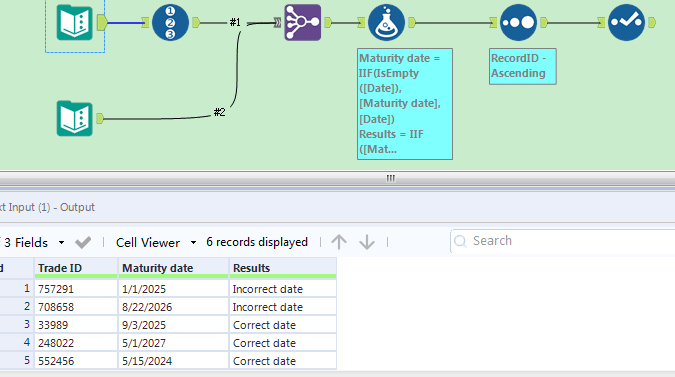Image resolution: width=675 pixels, height=377 pixels.
Task: Select the Sort tool
Action: pyautogui.click(x=518, y=22)
